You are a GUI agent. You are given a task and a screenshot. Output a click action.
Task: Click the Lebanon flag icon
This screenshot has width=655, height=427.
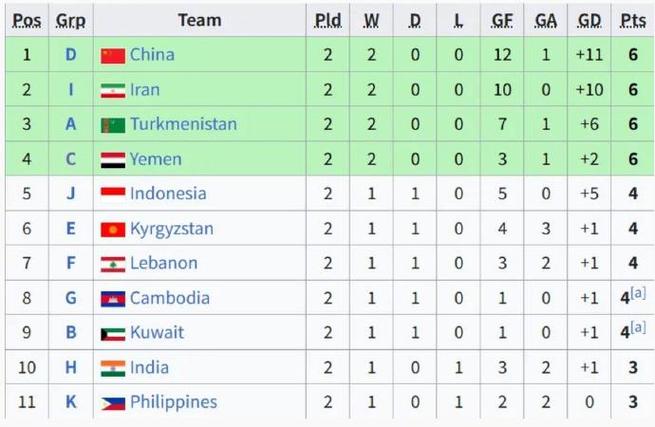(x=112, y=264)
